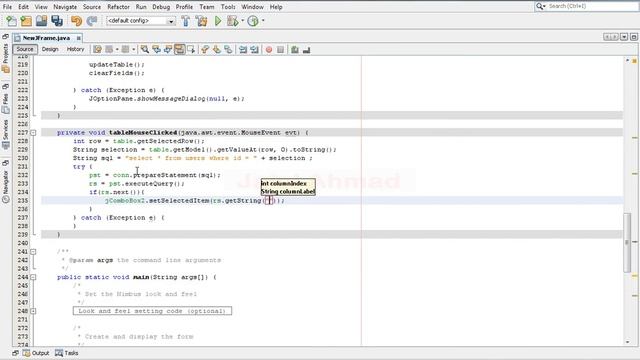Run the project with green play icon
Image resolution: width=640 pixels, height=360 pixels.
[x=218, y=21]
